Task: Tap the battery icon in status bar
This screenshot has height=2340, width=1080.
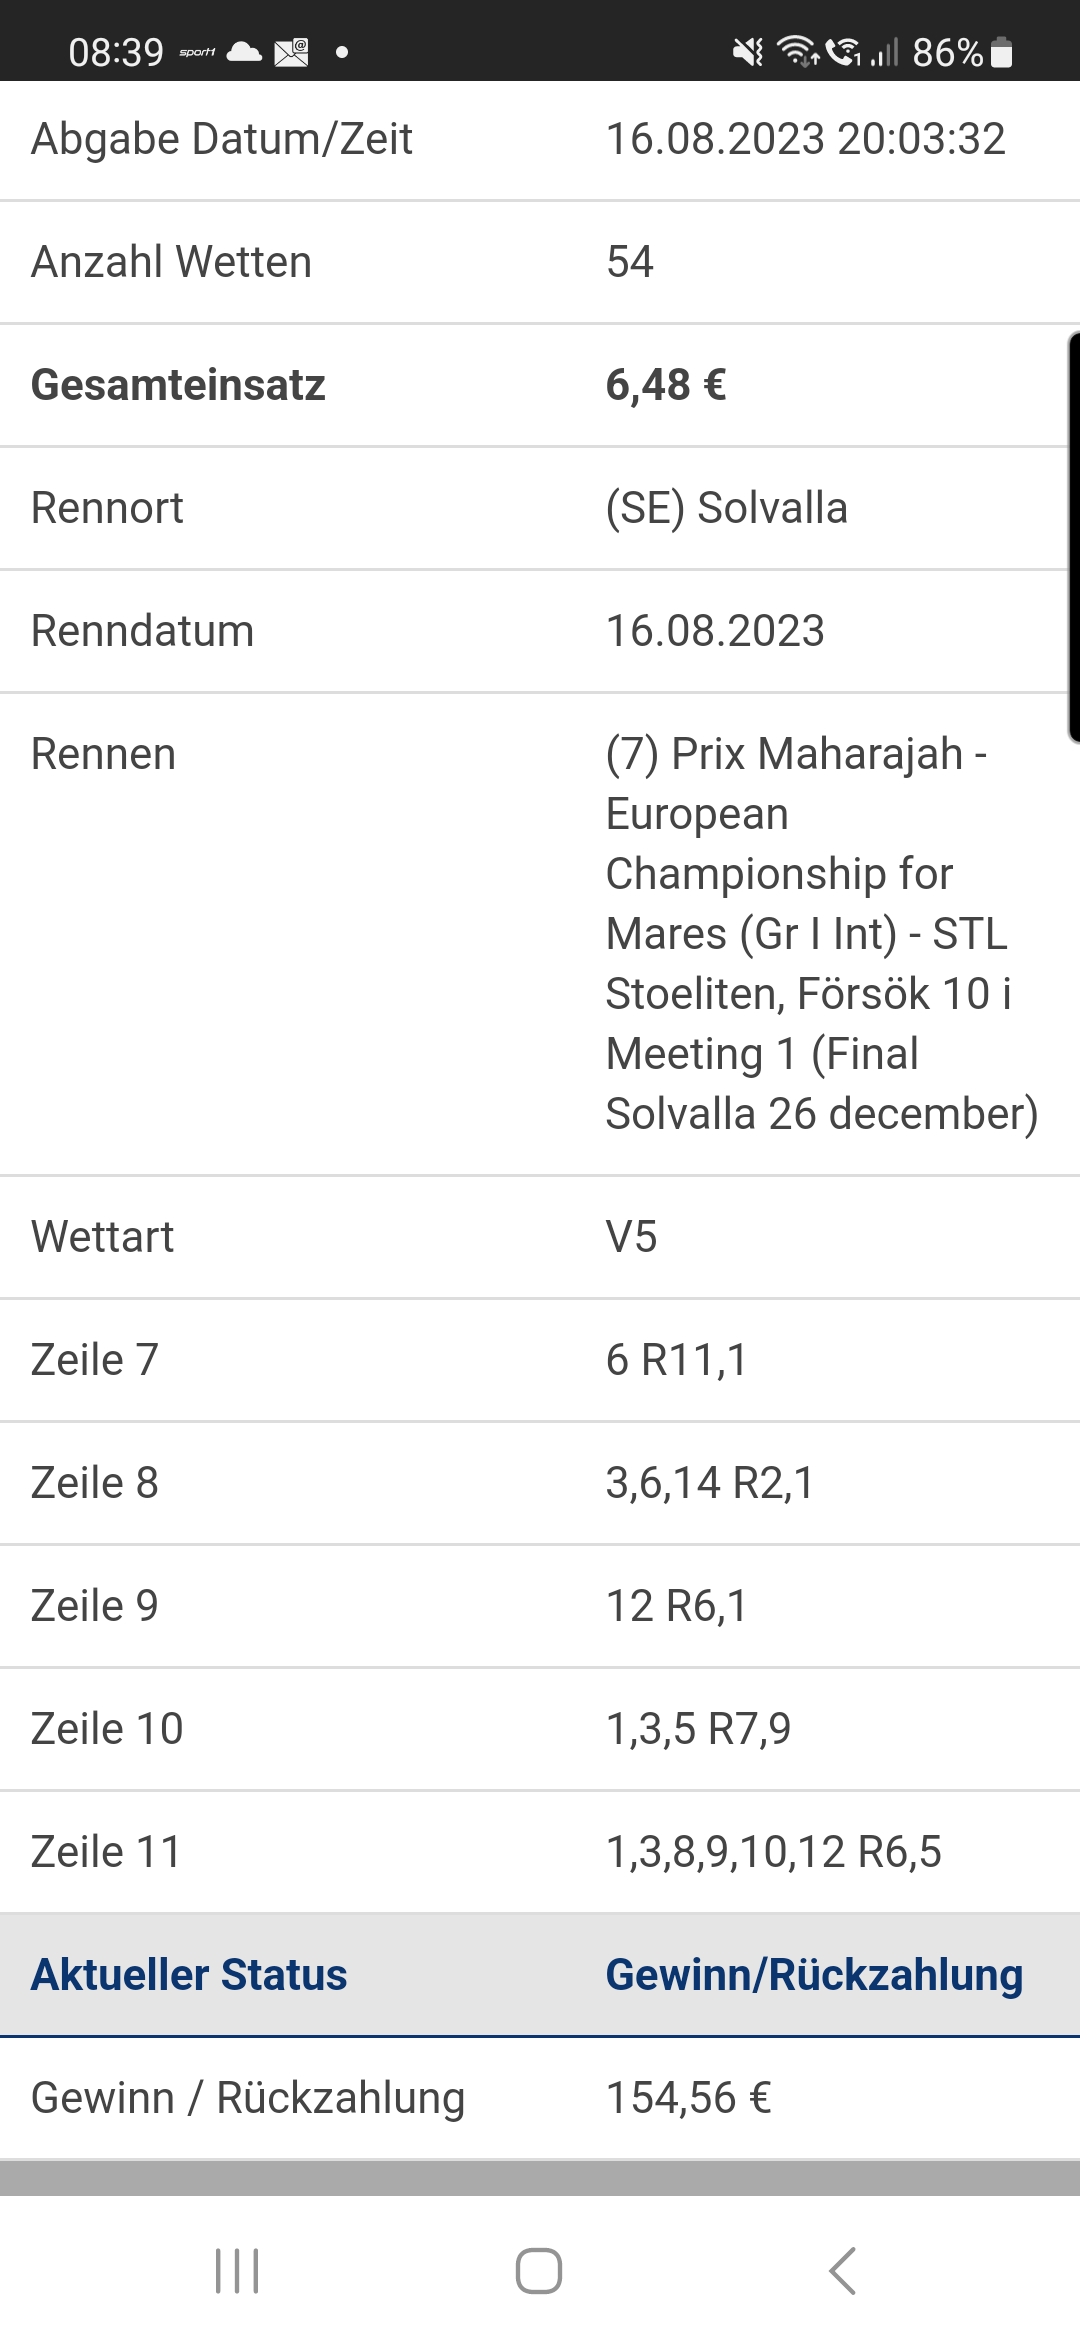Action: [x=1001, y=52]
